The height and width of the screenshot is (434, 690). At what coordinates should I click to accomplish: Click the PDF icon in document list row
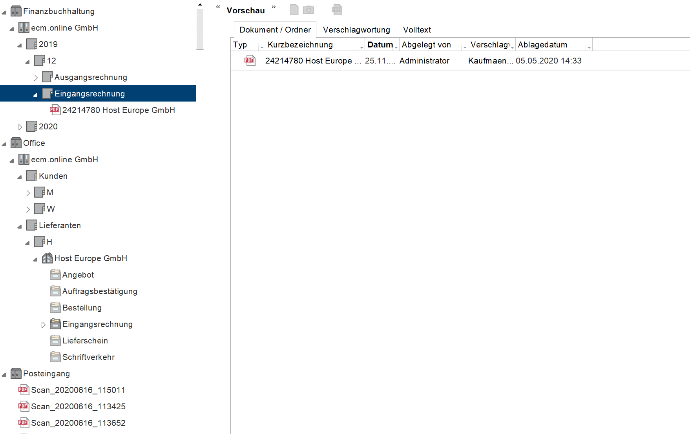click(250, 61)
